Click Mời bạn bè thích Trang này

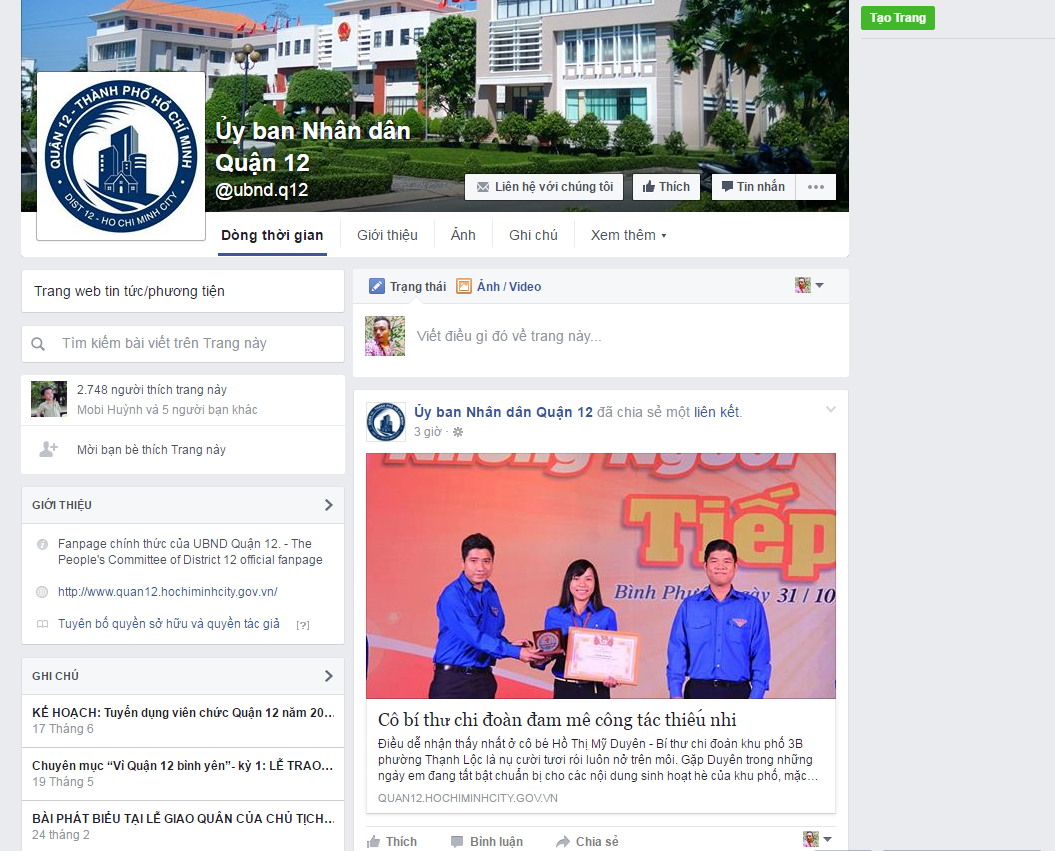click(151, 449)
